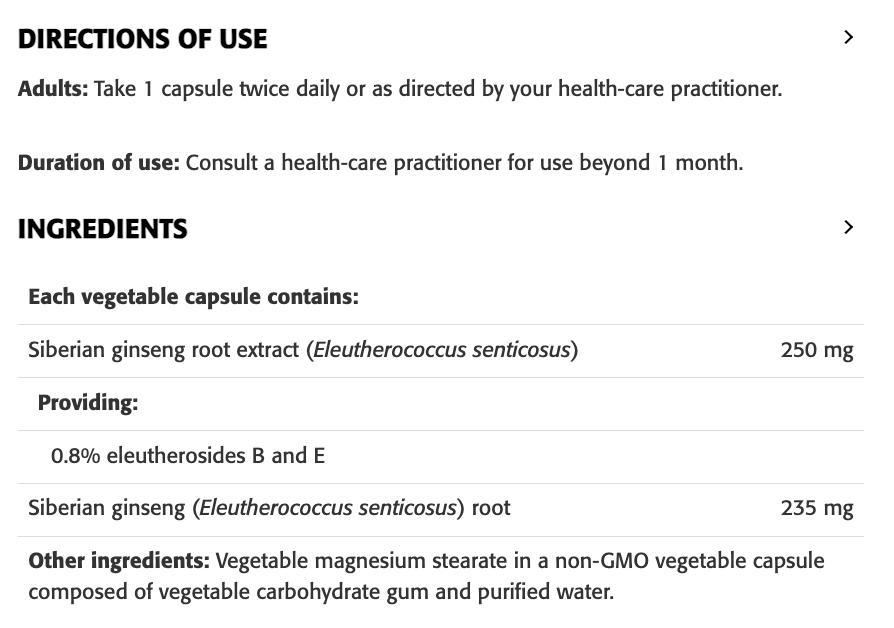Select the "0.8% eleutherosides B and E" row
Viewport: 894px width, 628px height.
pos(188,456)
